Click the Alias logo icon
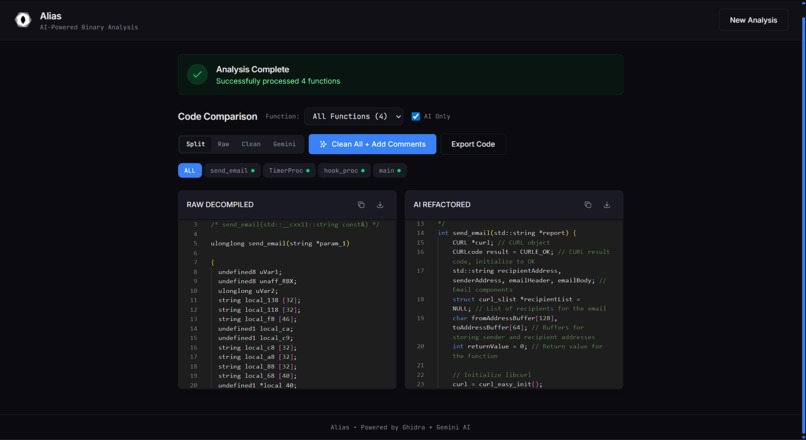 point(23,20)
